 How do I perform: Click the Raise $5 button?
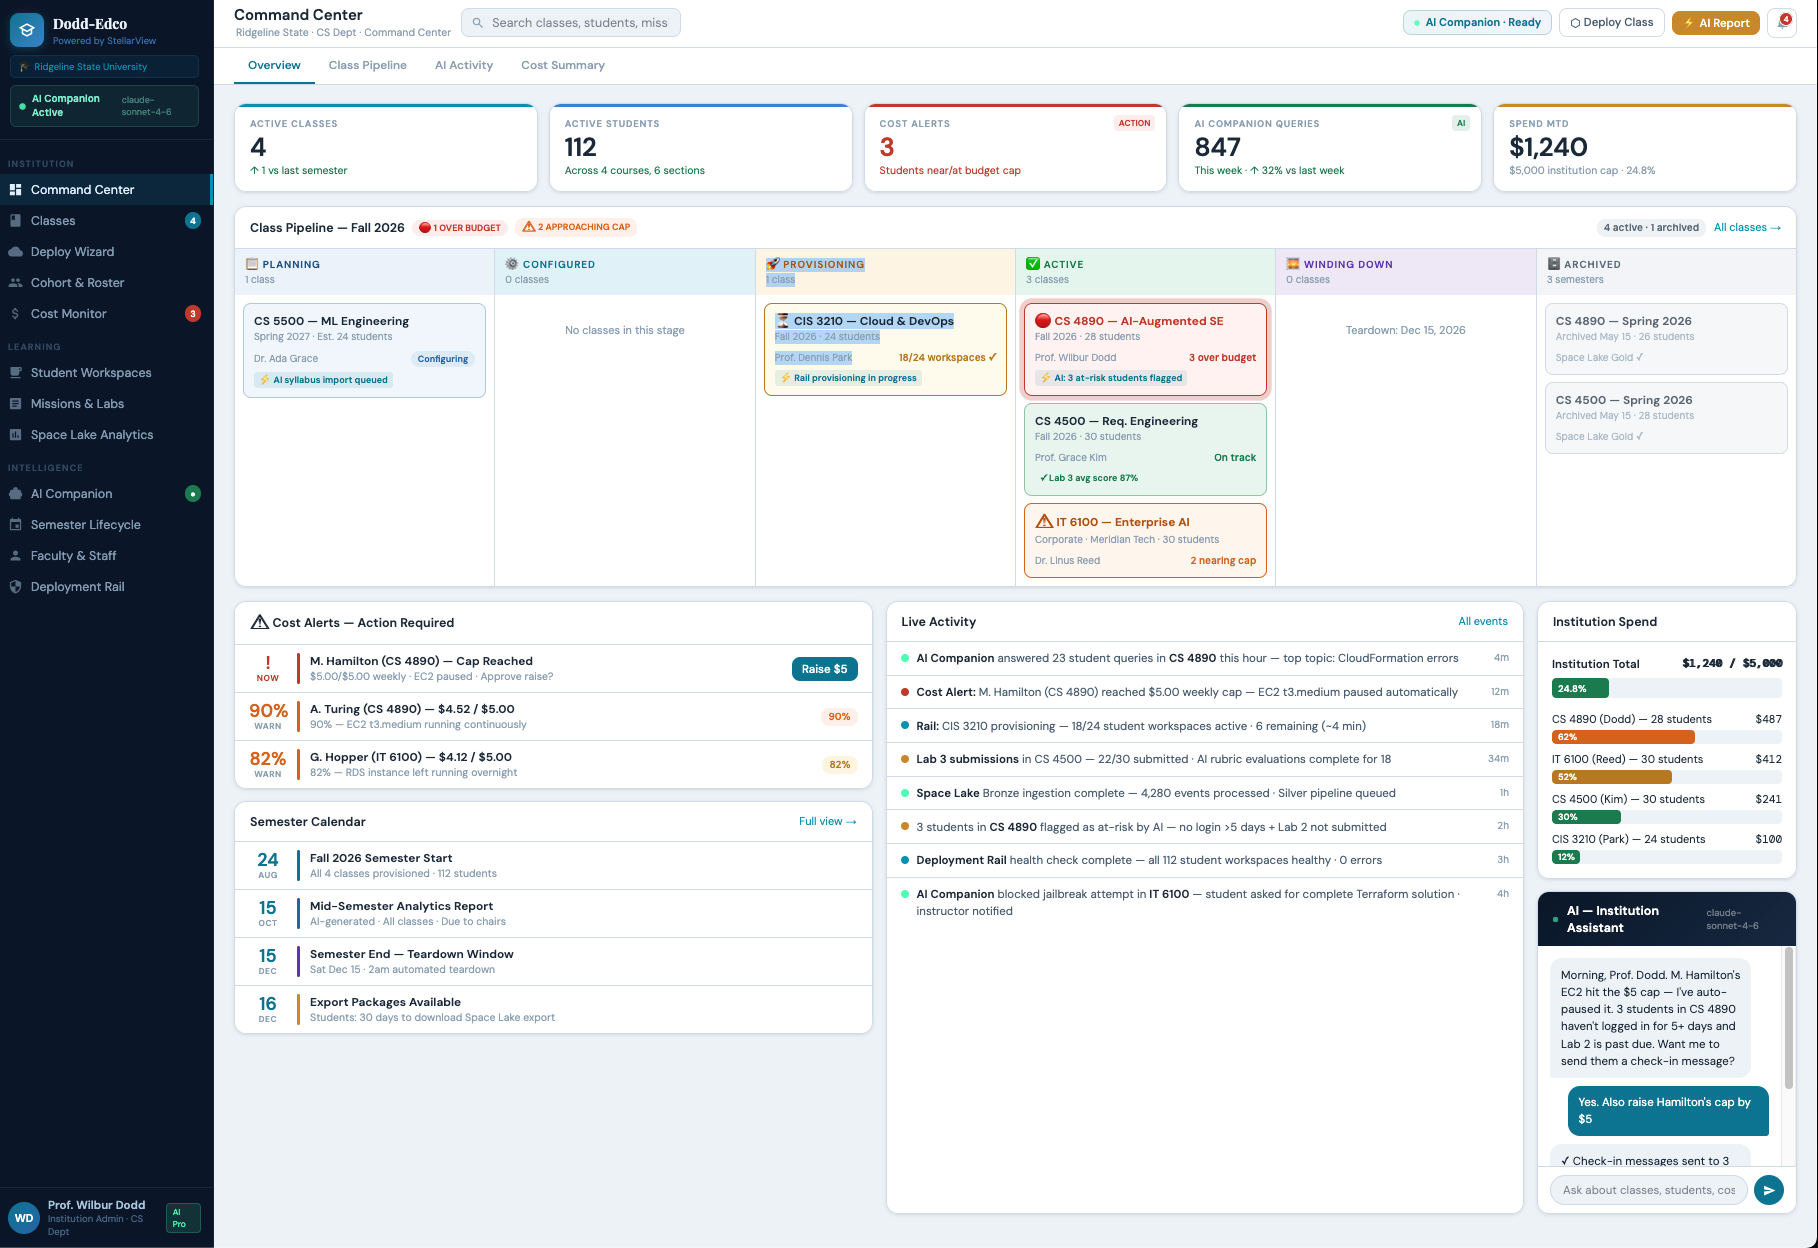(824, 669)
